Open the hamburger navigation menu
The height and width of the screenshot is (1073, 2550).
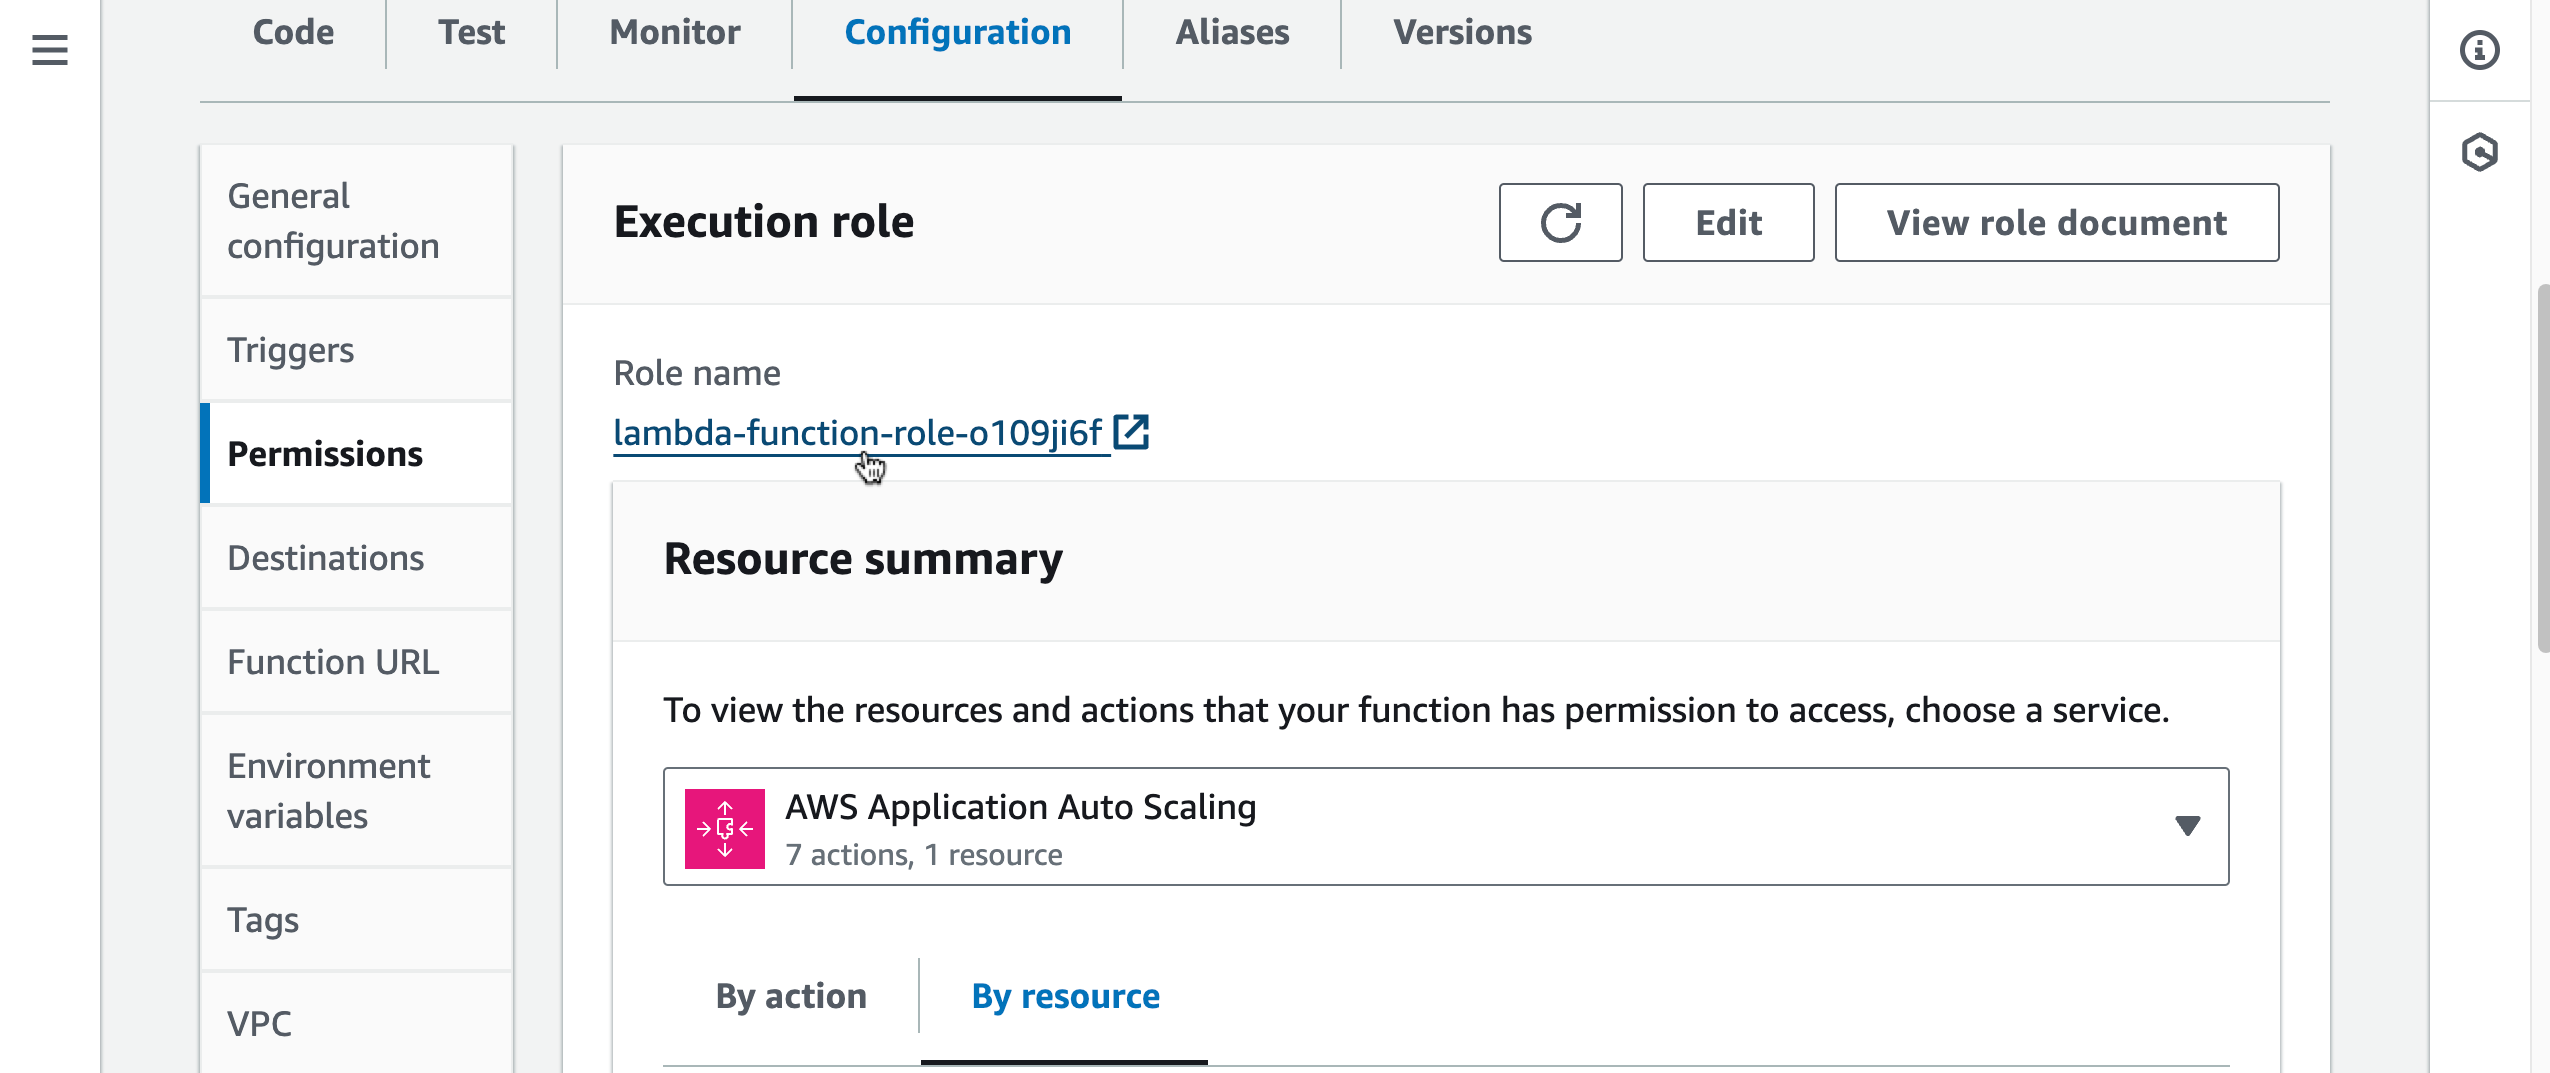(49, 49)
